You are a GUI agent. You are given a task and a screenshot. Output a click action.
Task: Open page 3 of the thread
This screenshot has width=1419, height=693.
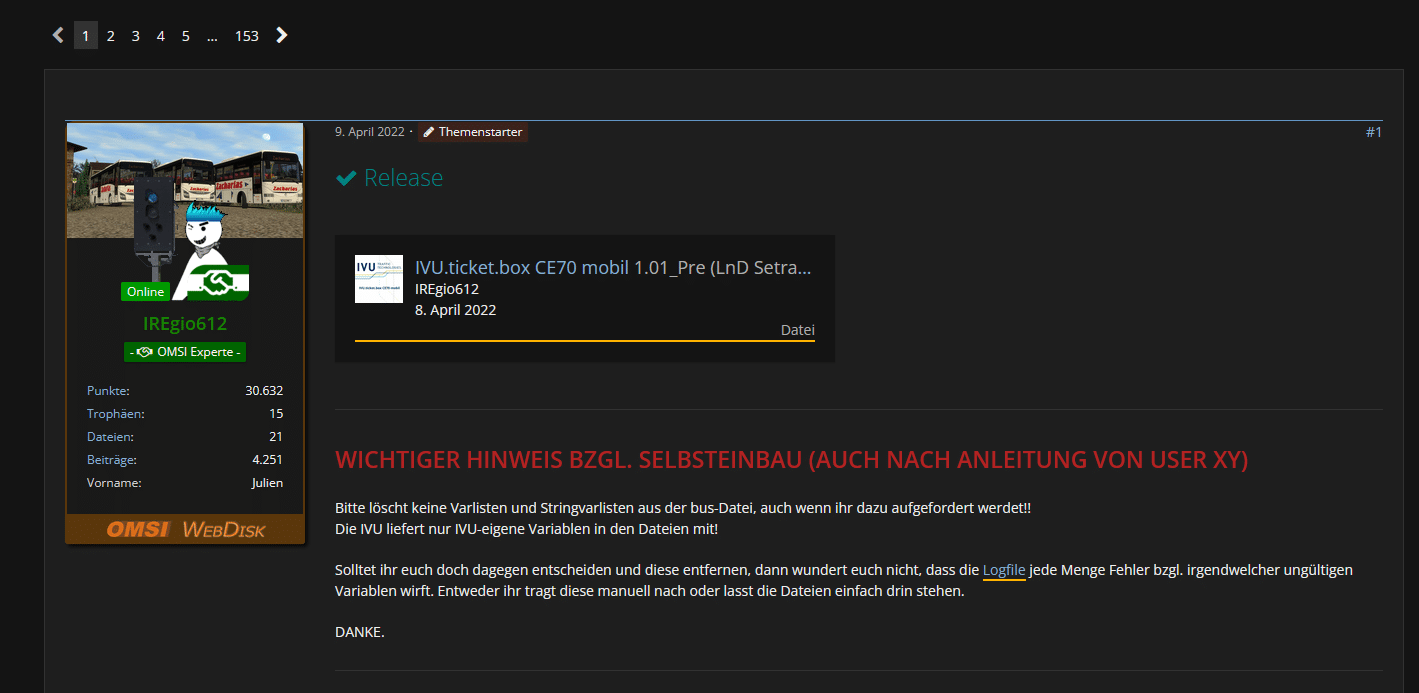135,36
